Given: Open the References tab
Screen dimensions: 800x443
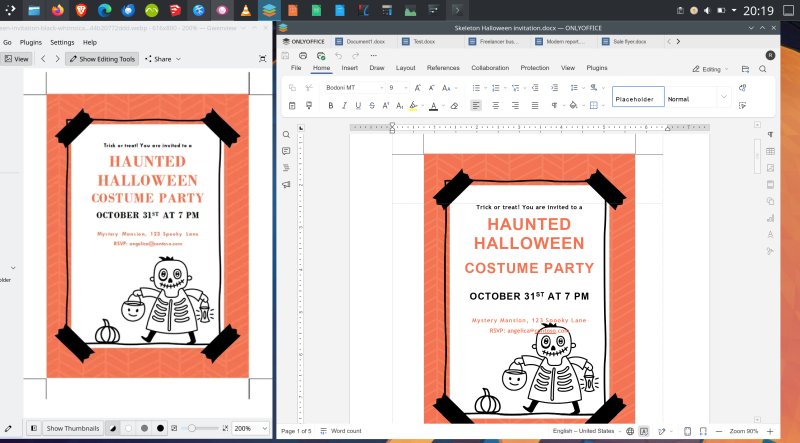Looking at the screenshot, I should [443, 68].
